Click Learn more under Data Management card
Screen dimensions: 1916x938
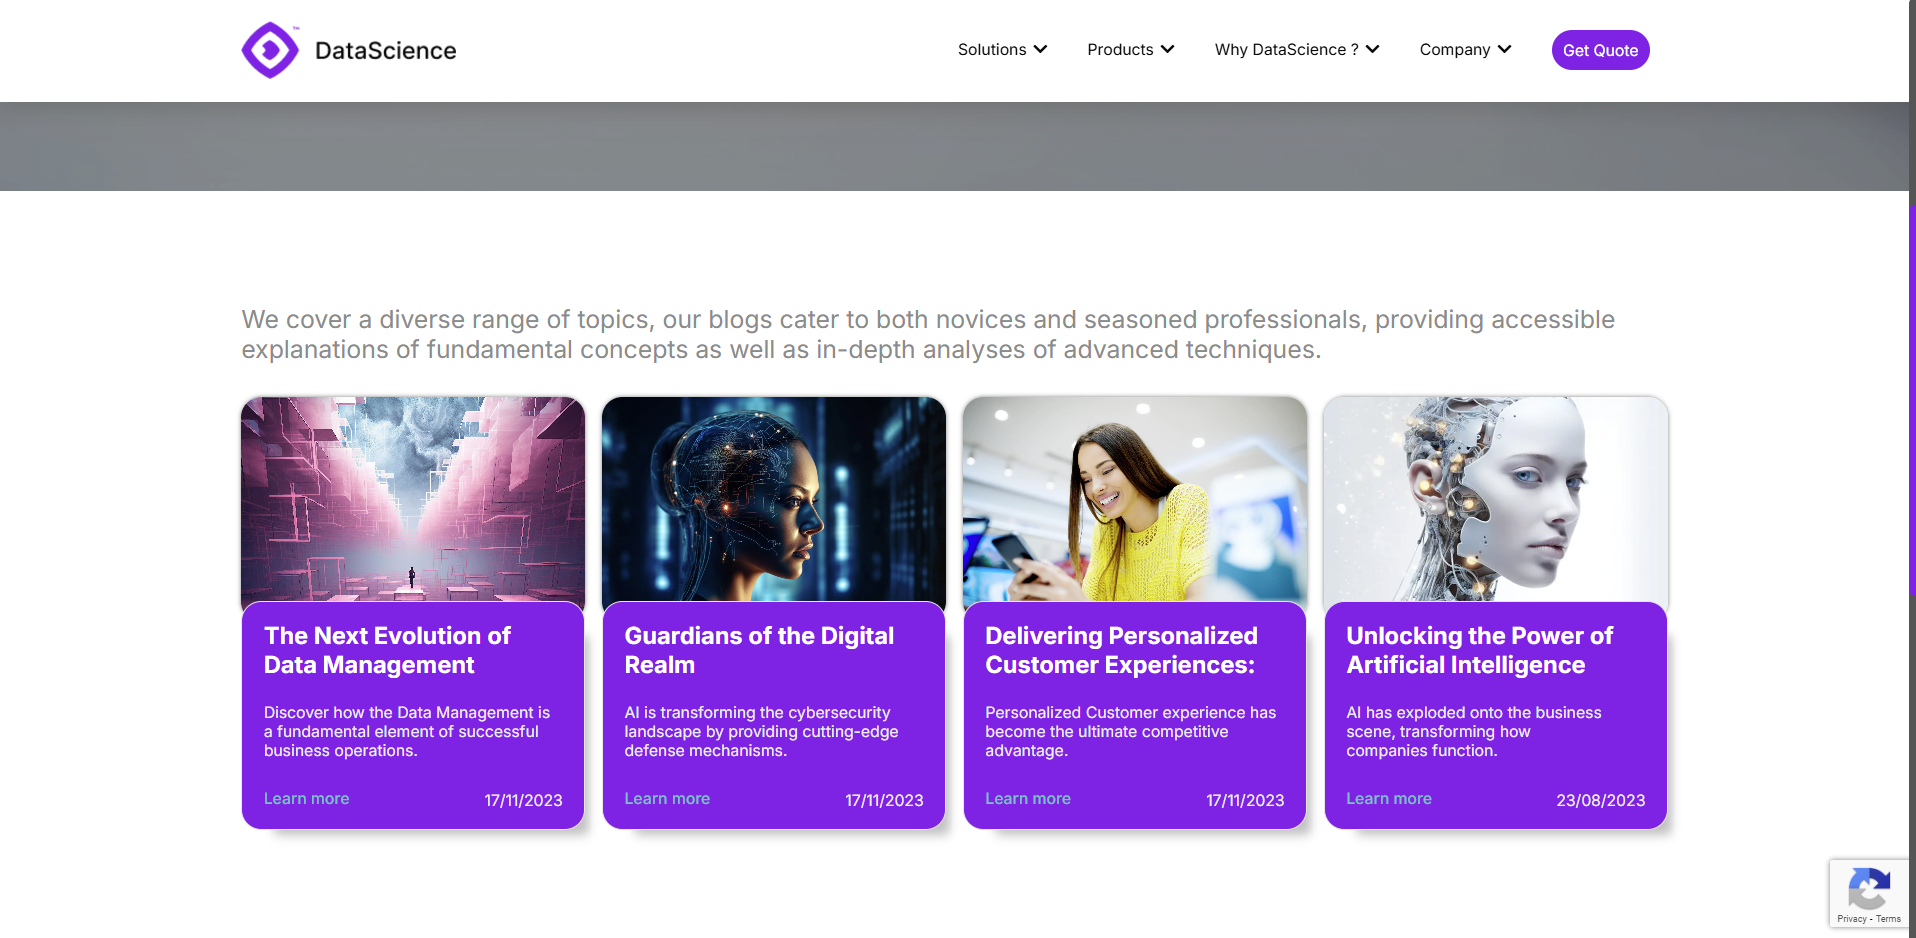pos(306,798)
